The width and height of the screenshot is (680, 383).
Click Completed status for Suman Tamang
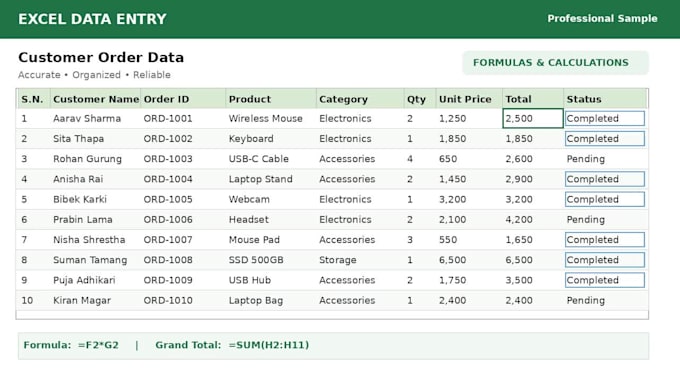tap(605, 260)
